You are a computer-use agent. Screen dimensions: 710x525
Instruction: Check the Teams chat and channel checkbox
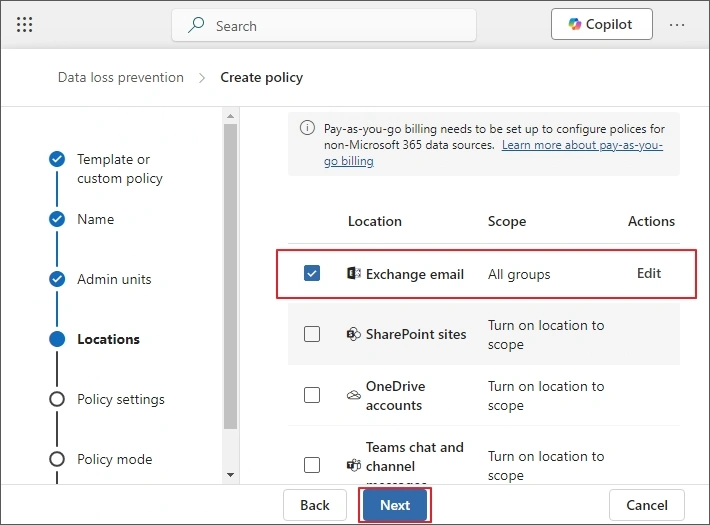[x=312, y=465]
